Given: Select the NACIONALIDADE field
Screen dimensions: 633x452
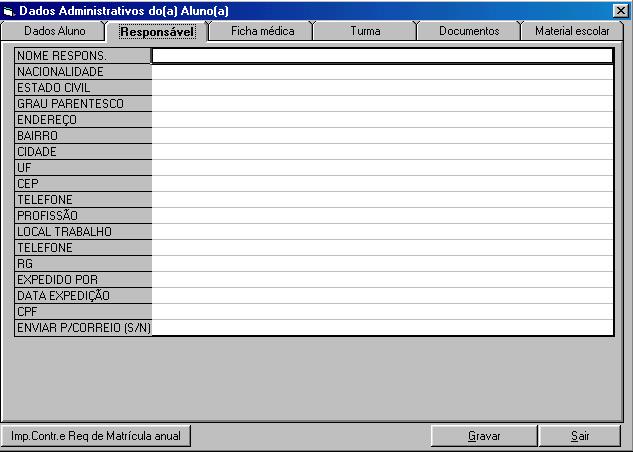Looking at the screenshot, I should point(382,72).
